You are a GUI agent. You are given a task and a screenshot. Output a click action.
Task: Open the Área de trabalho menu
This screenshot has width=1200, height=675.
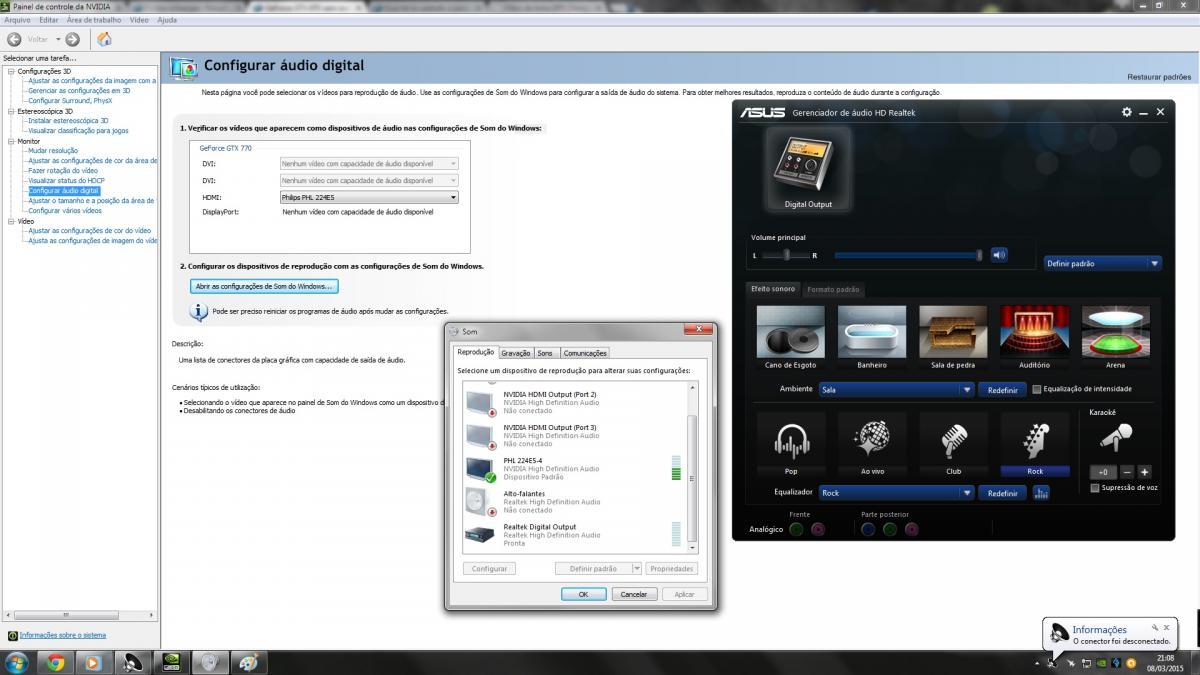[x=94, y=20]
